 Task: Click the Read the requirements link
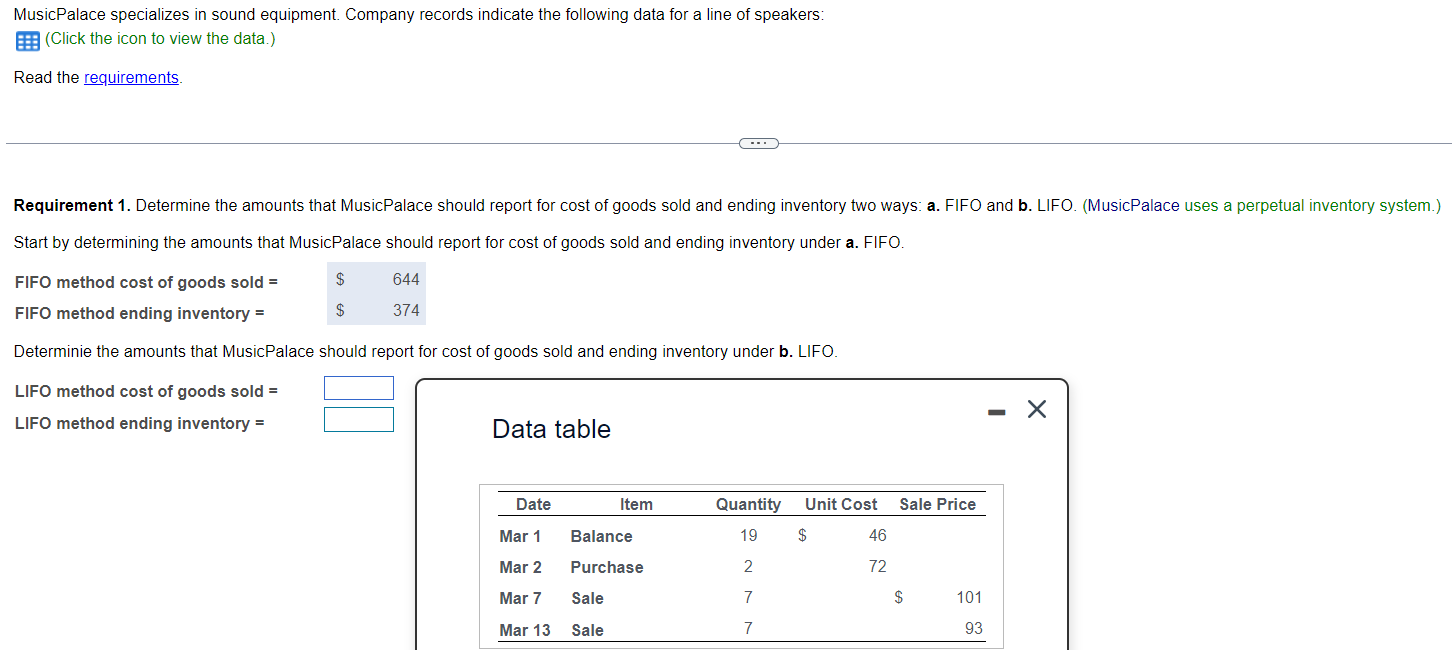(x=131, y=77)
